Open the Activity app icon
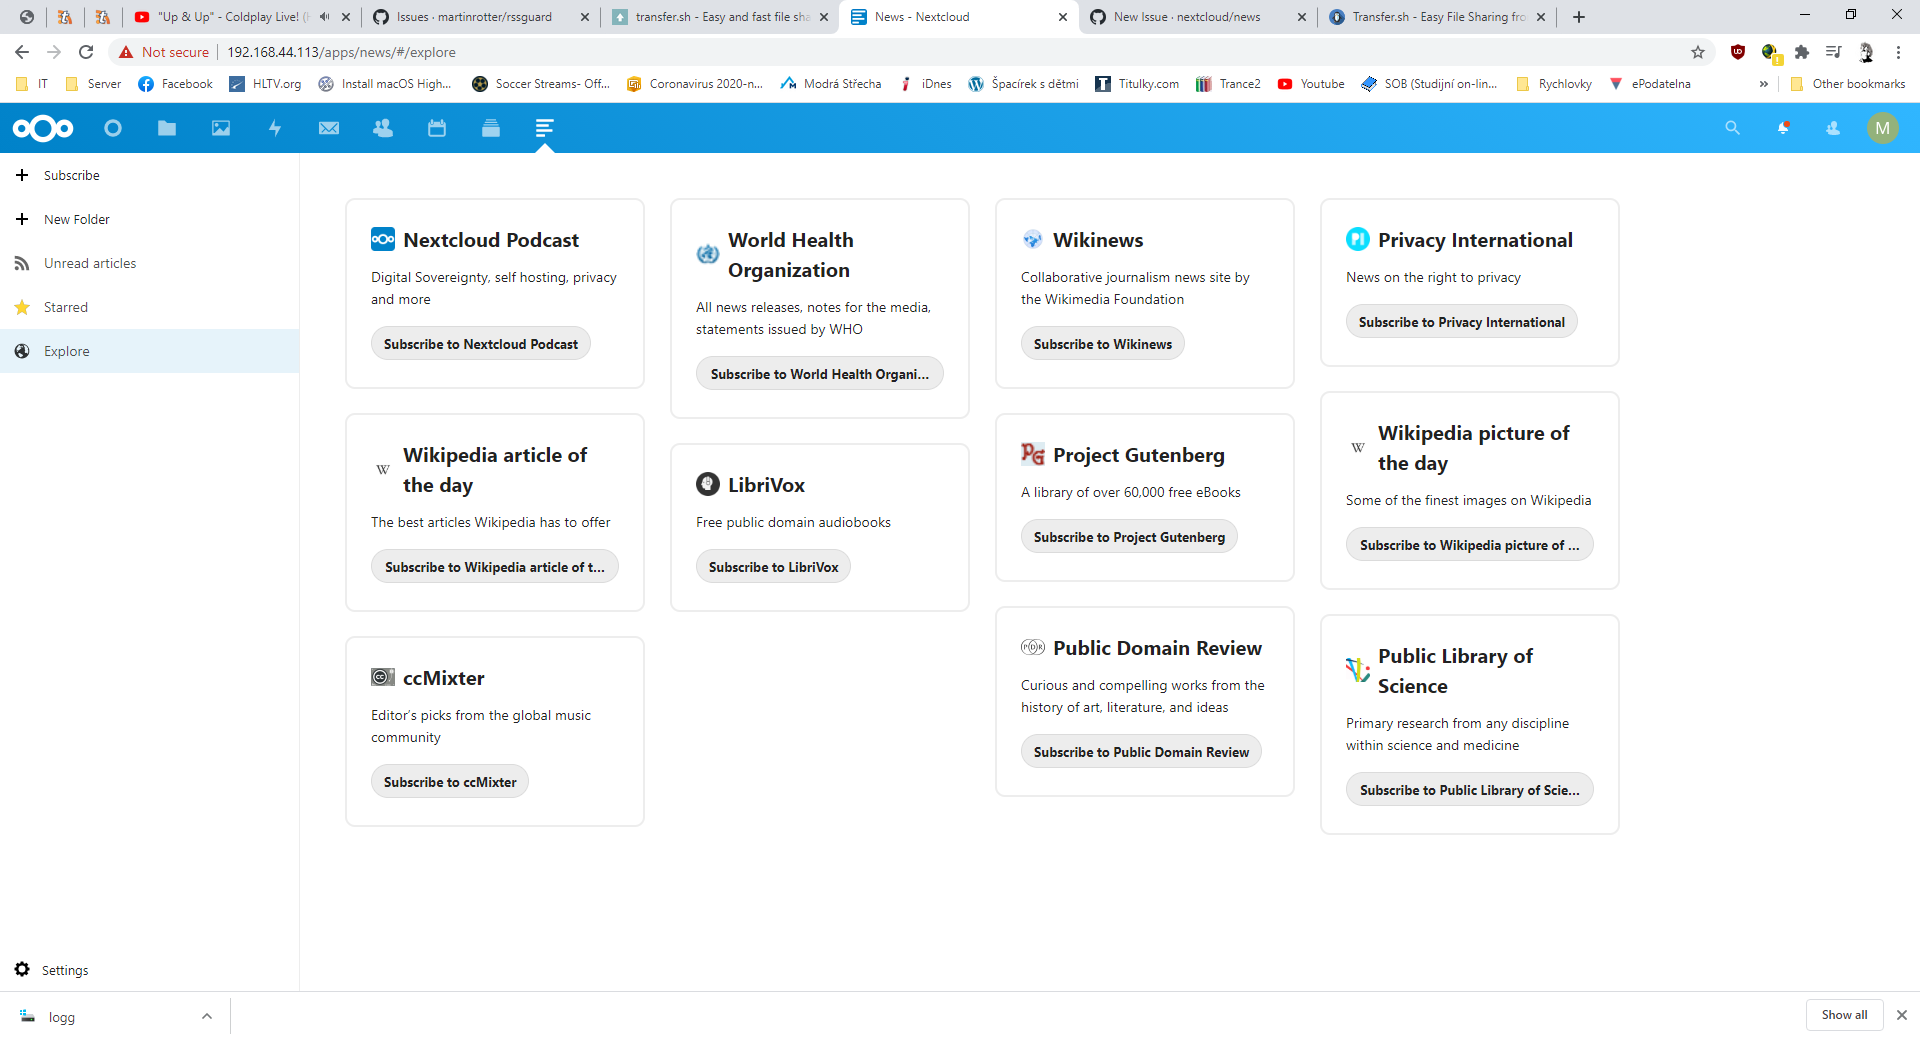This screenshot has height=1040, width=1920. tap(275, 128)
